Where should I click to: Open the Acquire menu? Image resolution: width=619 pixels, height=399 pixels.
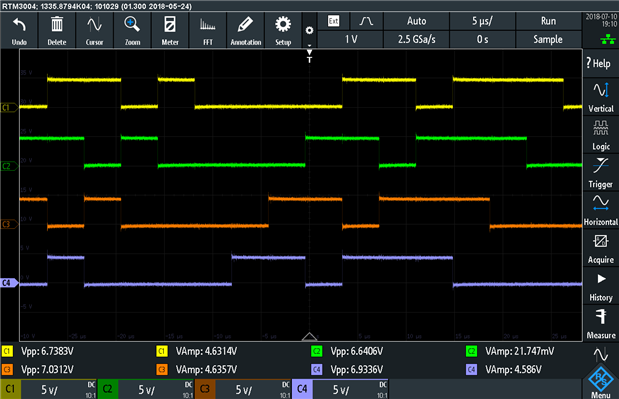click(600, 249)
